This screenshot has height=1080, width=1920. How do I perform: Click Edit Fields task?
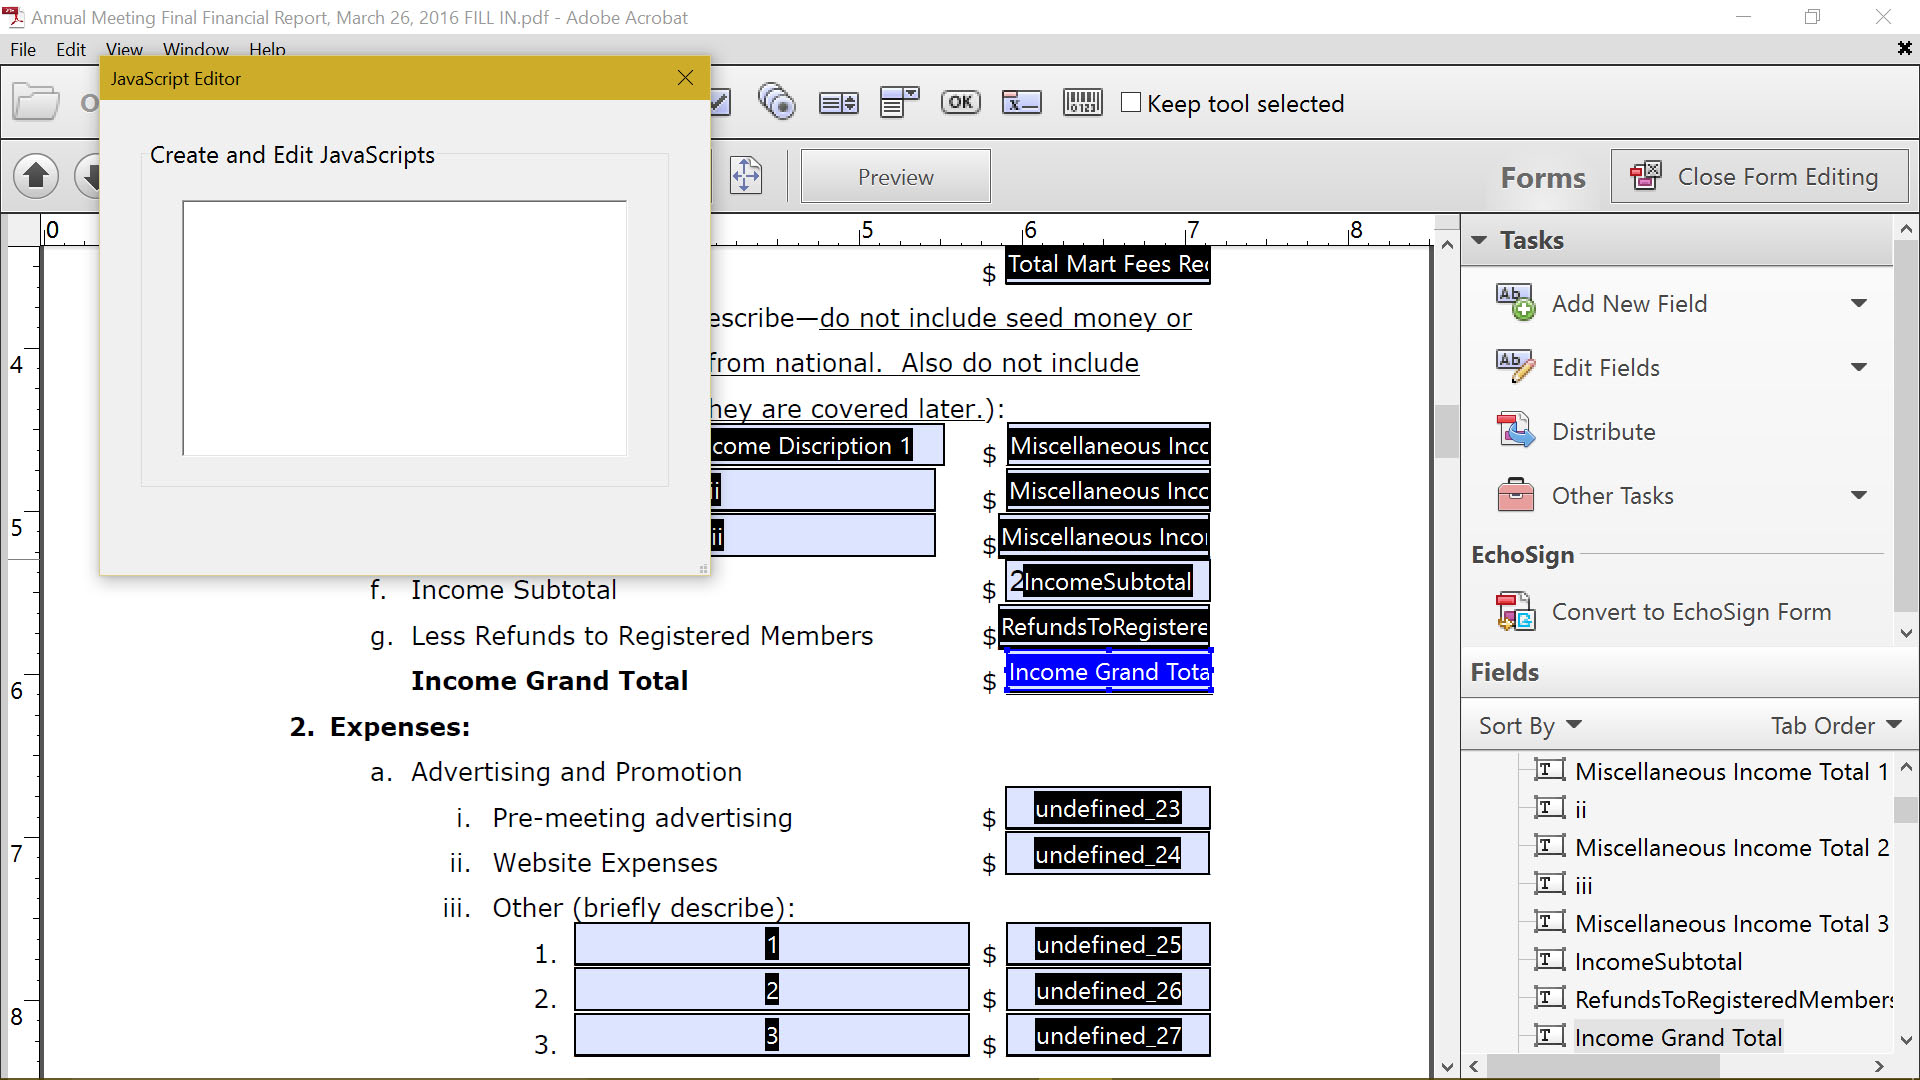click(1605, 367)
